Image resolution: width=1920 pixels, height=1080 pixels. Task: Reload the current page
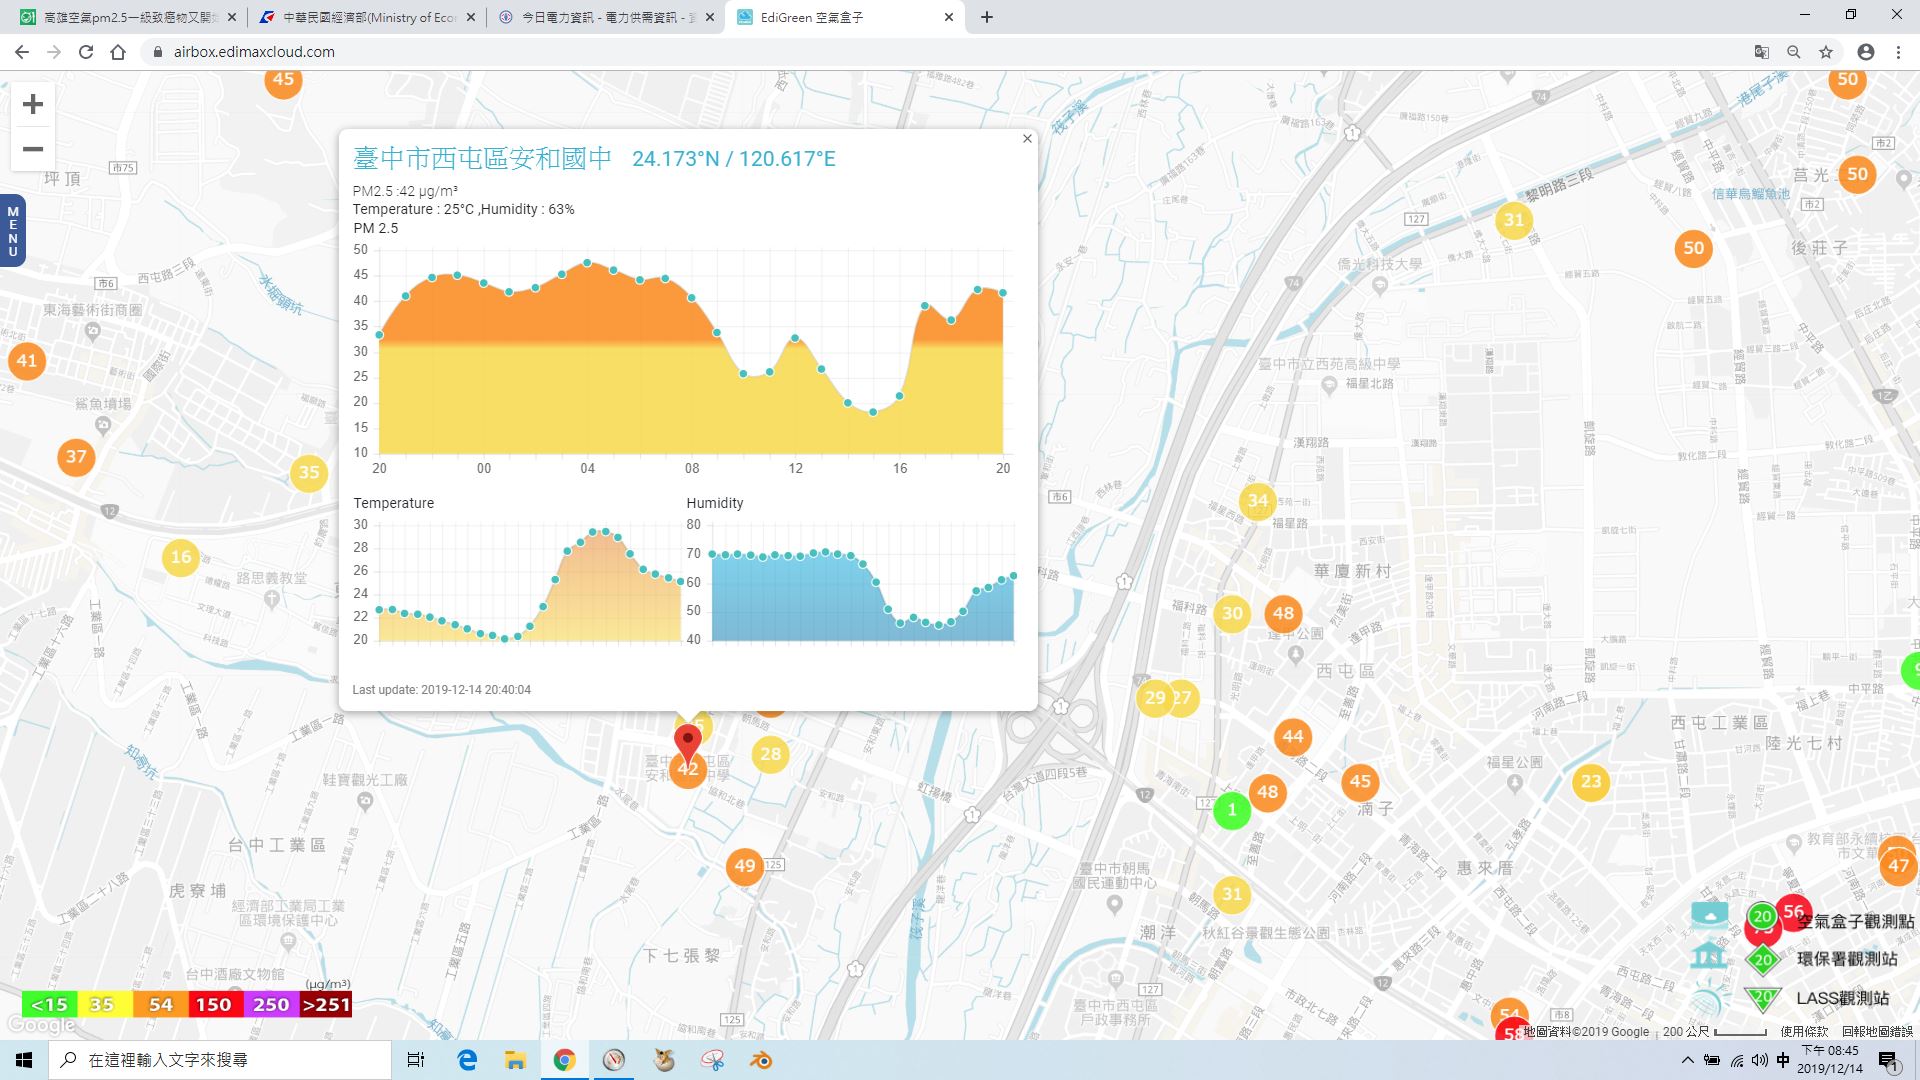click(x=86, y=52)
